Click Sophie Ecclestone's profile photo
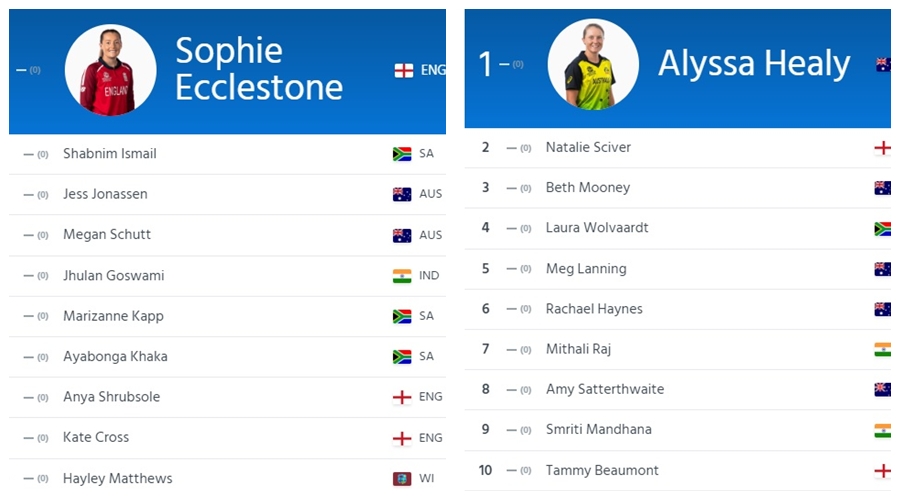 coord(110,70)
